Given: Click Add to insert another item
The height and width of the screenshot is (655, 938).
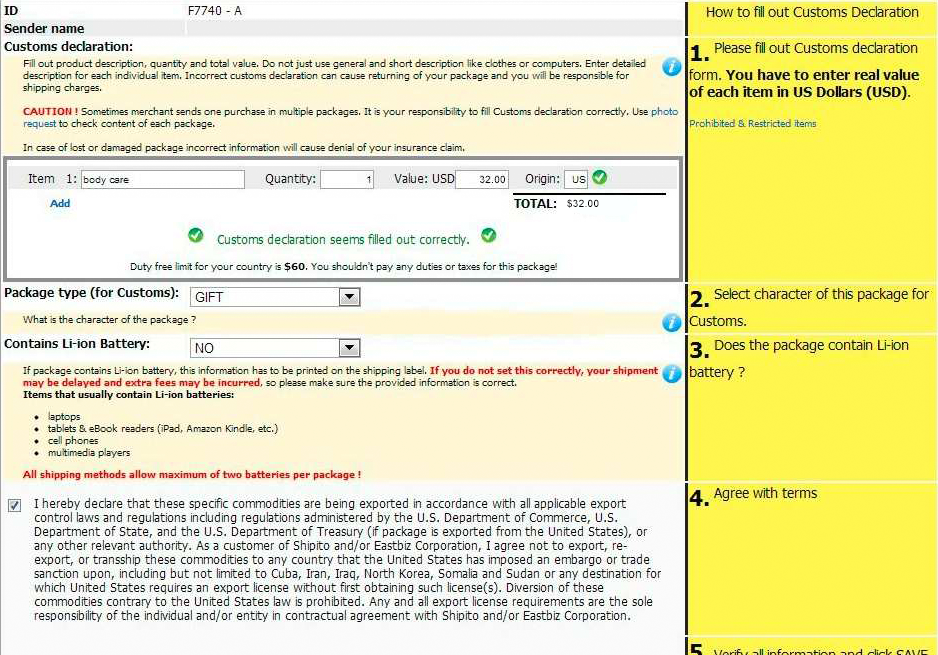Looking at the screenshot, I should (x=60, y=203).
